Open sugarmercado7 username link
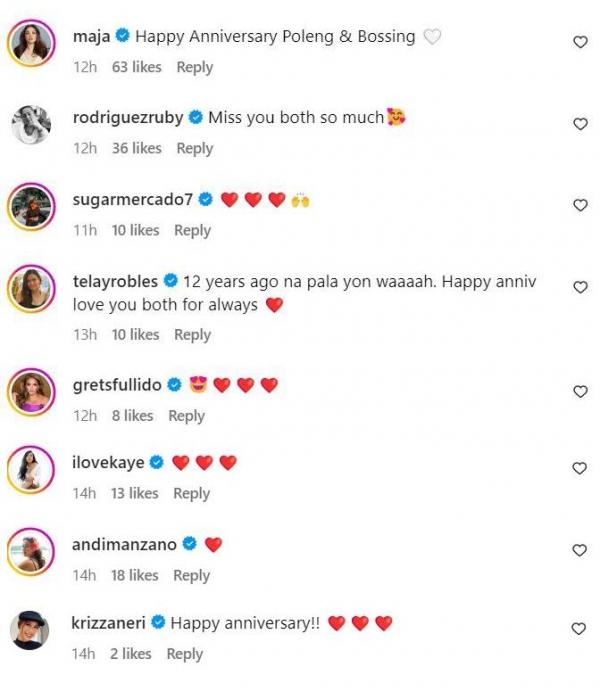This screenshot has width=600, height=700. [x=133, y=199]
